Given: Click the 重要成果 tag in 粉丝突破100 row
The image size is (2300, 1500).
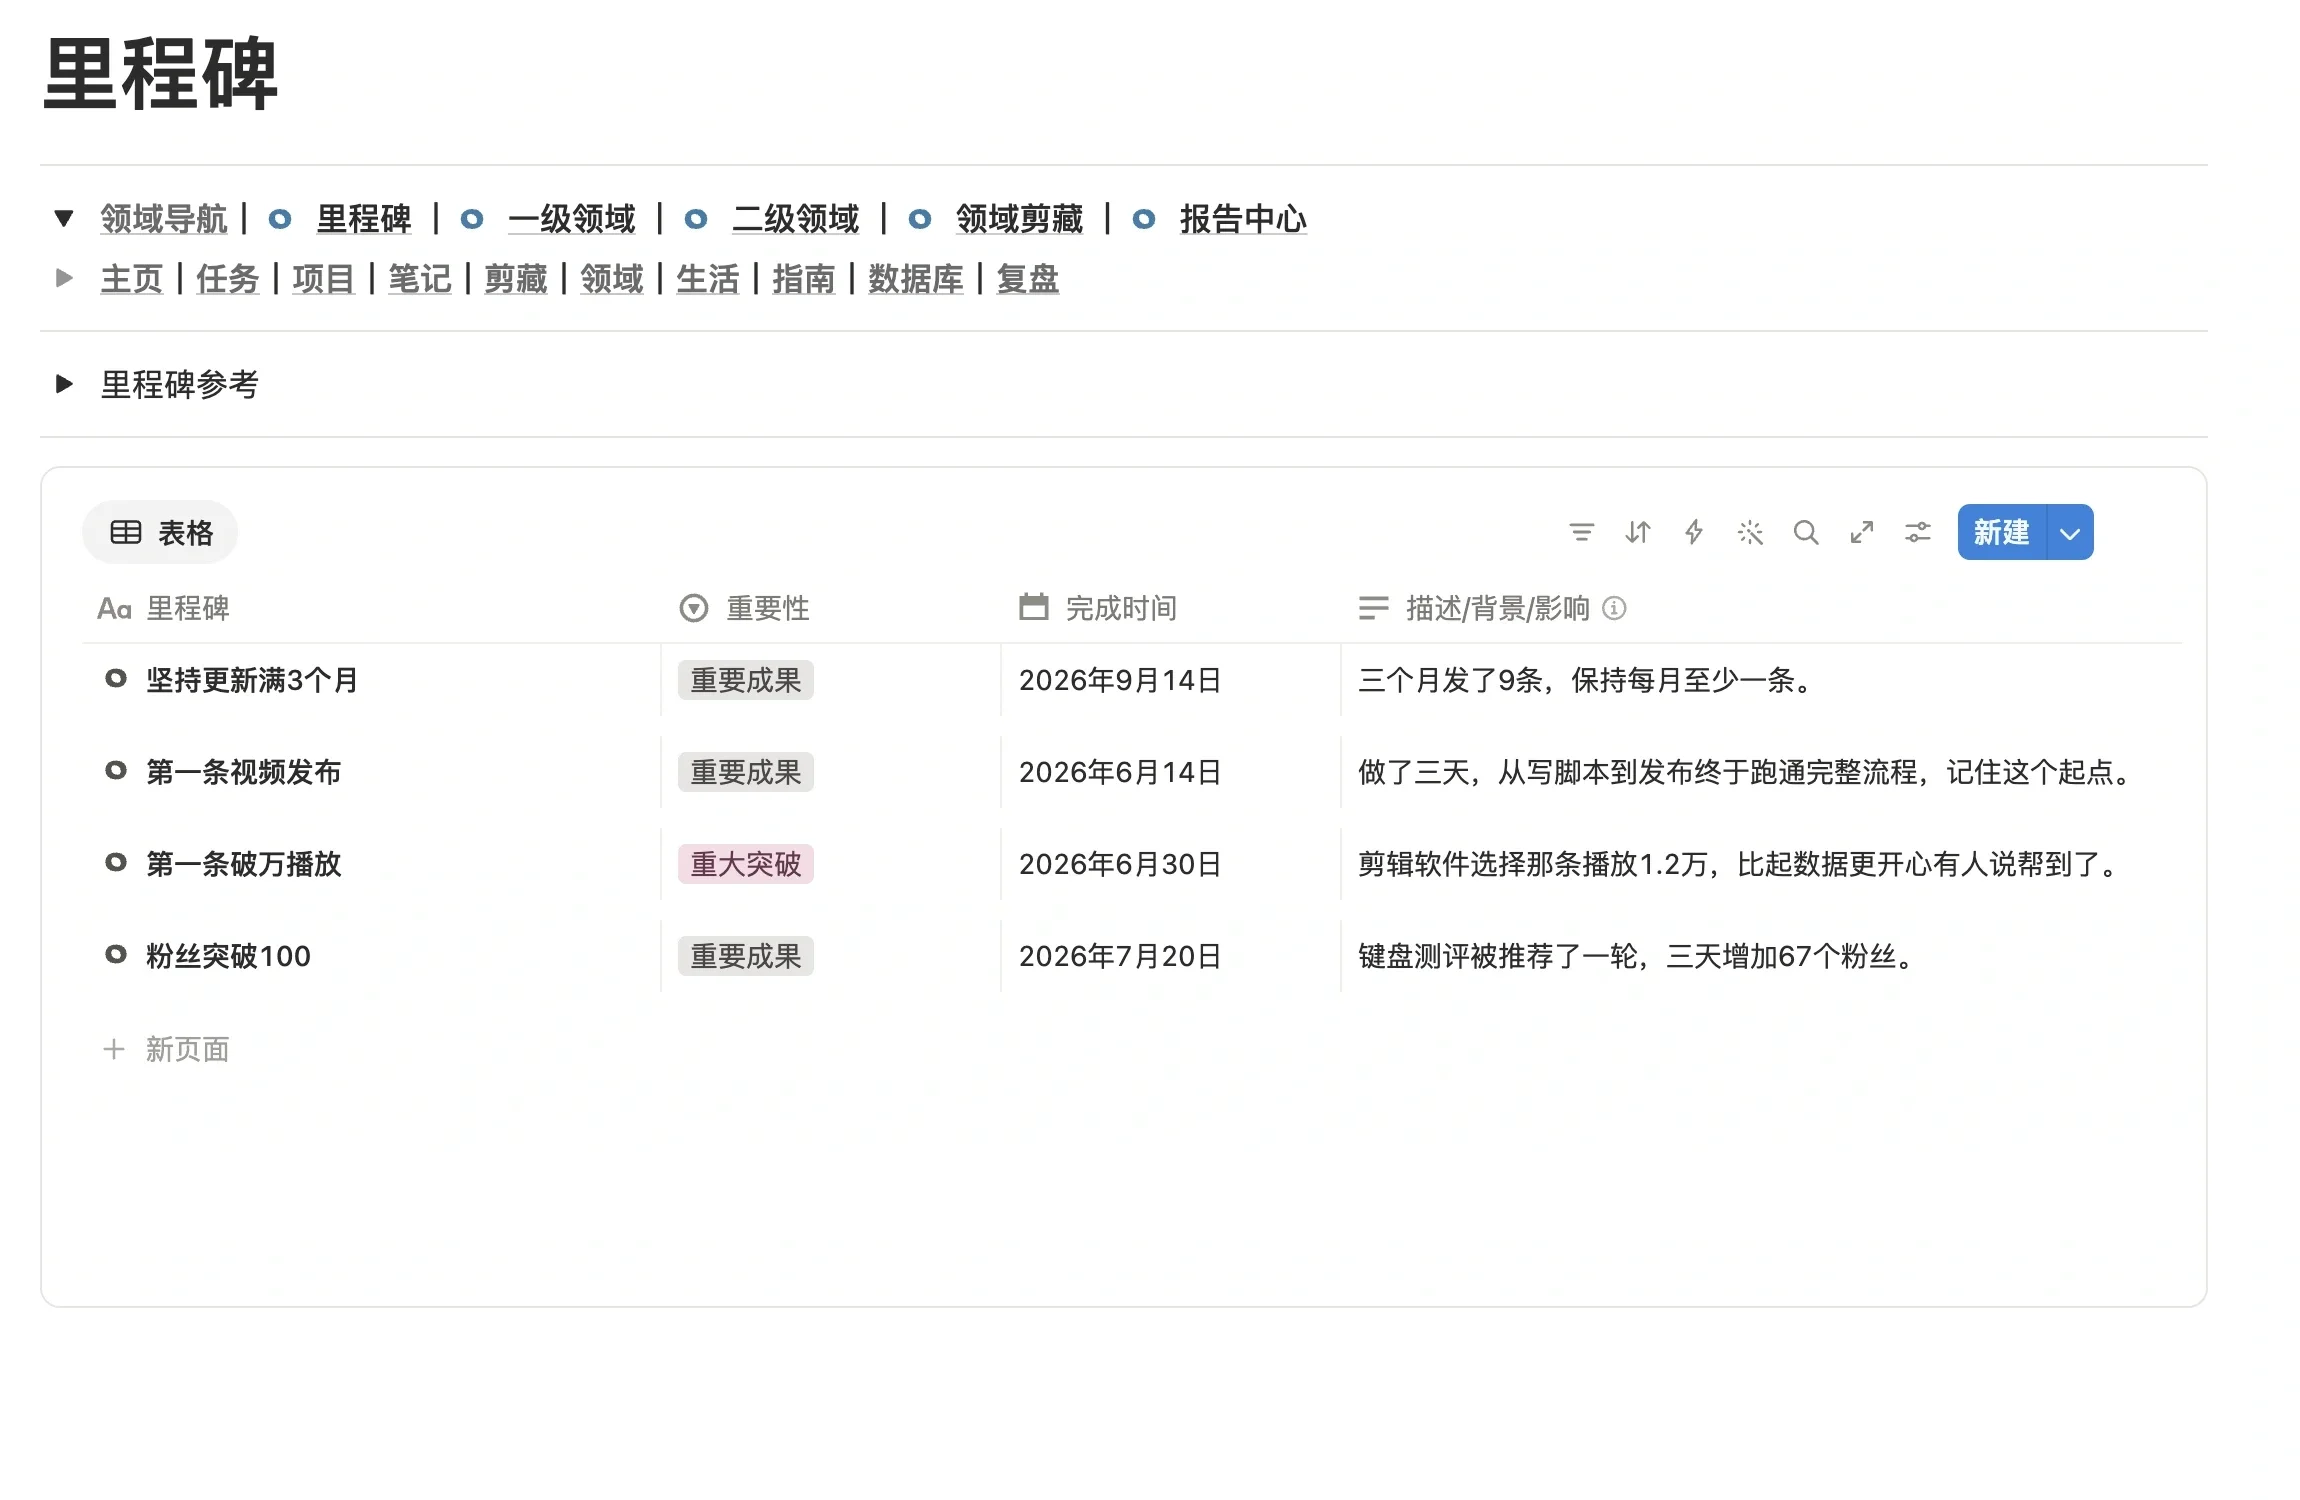Looking at the screenshot, I should click(x=746, y=956).
